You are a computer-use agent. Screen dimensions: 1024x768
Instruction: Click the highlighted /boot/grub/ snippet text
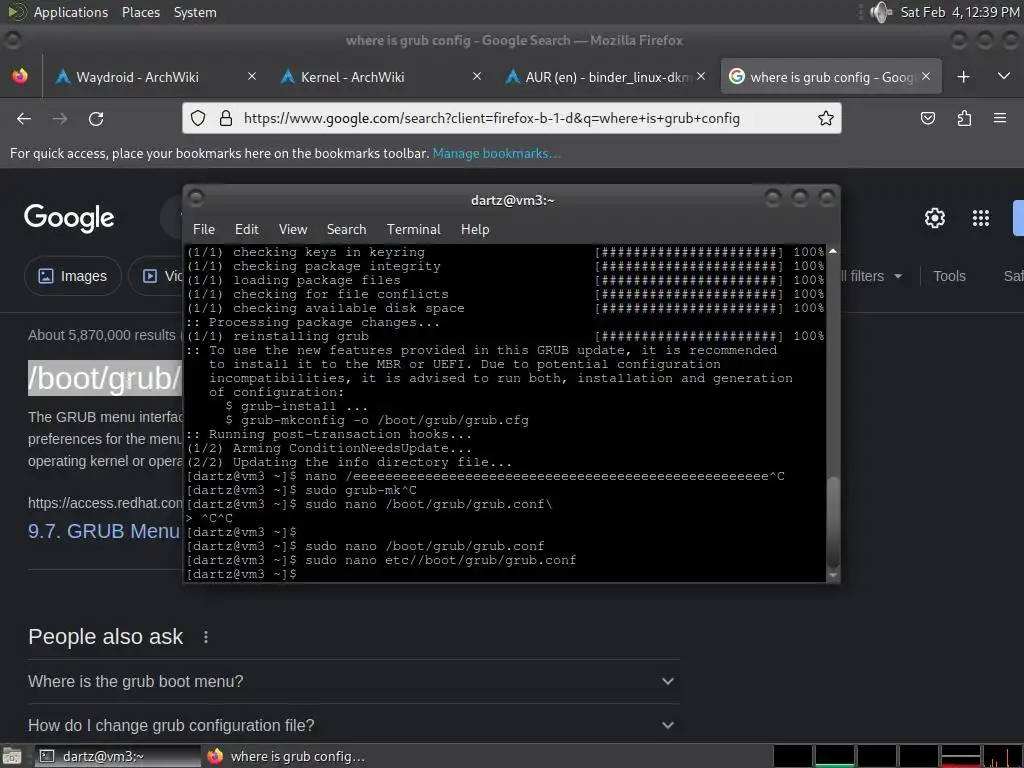[104, 378]
